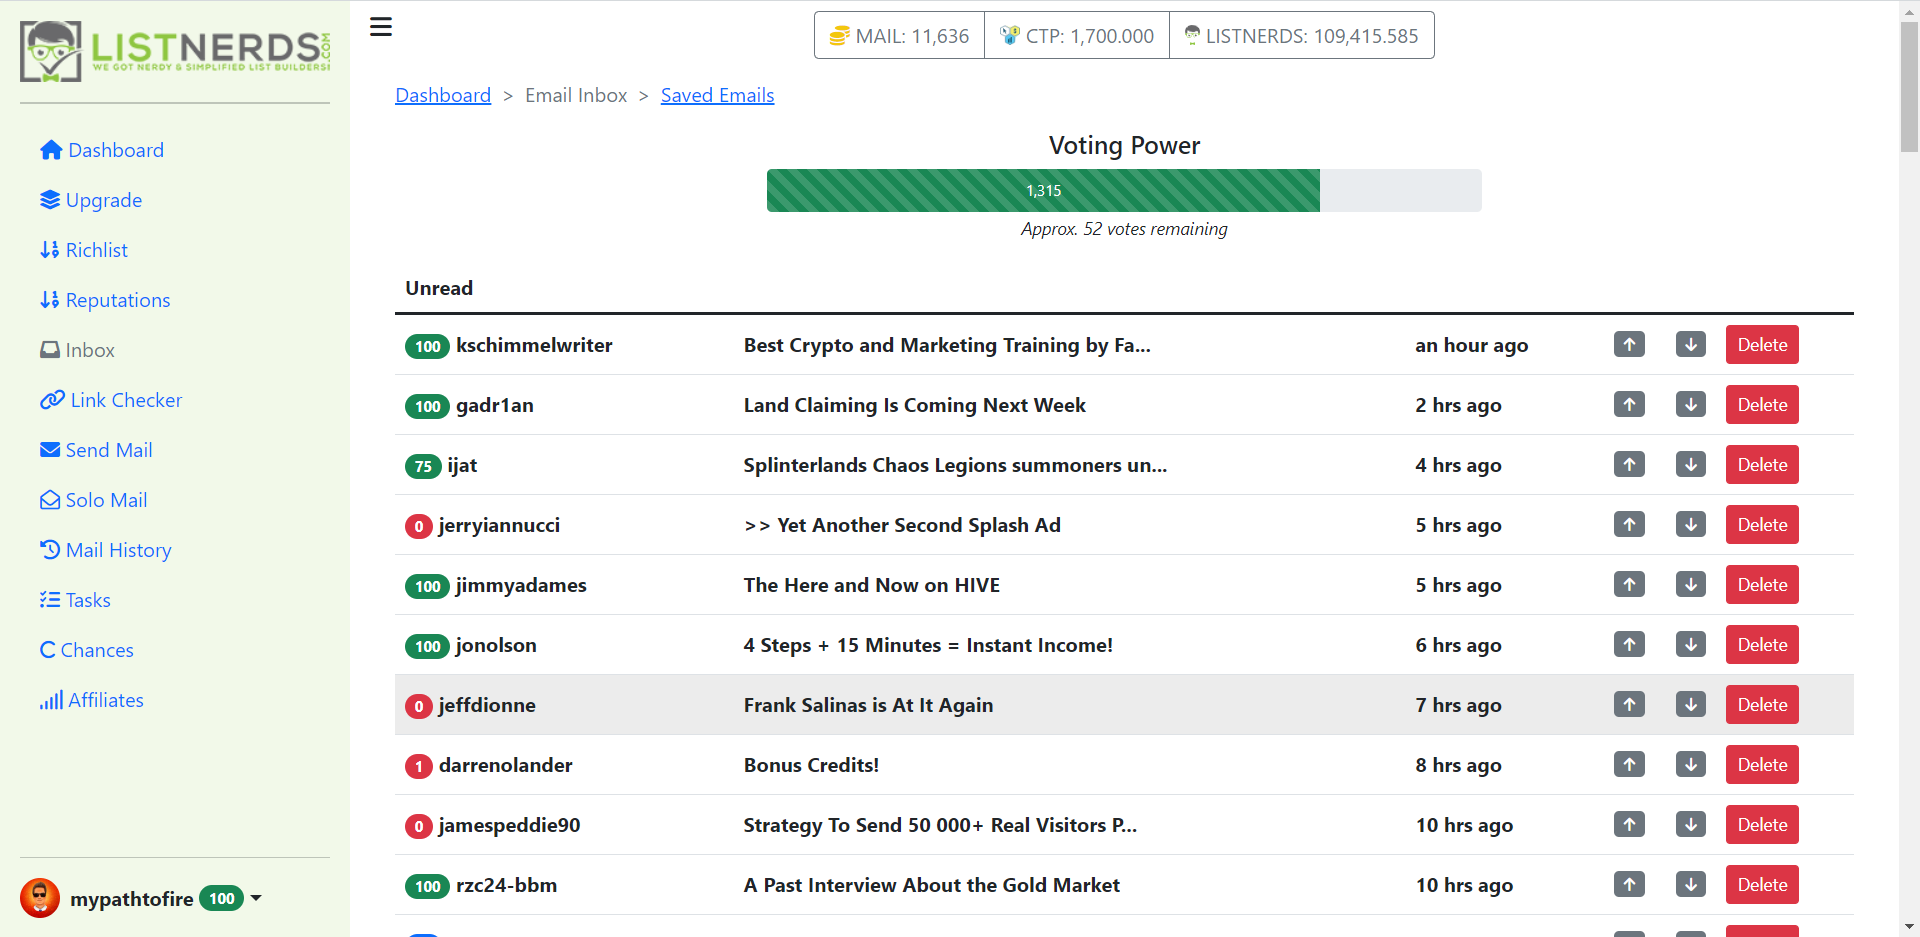Open email 'Land Claiming Is Coming Next Week'
Image resolution: width=1920 pixels, height=937 pixels.
click(914, 405)
